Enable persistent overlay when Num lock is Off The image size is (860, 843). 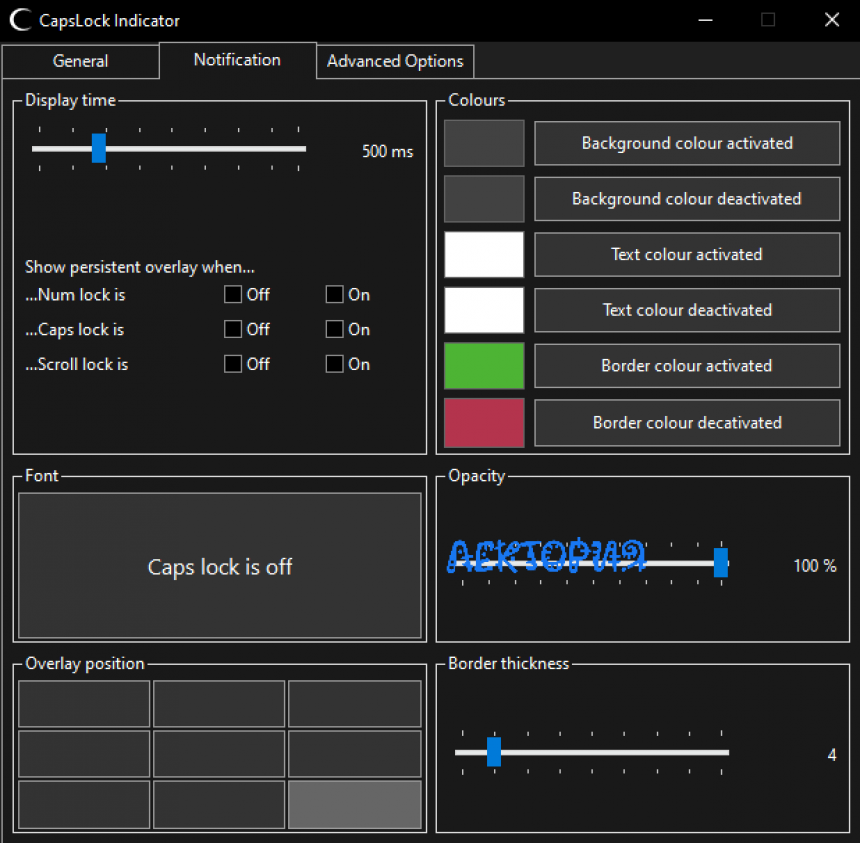coord(233,294)
